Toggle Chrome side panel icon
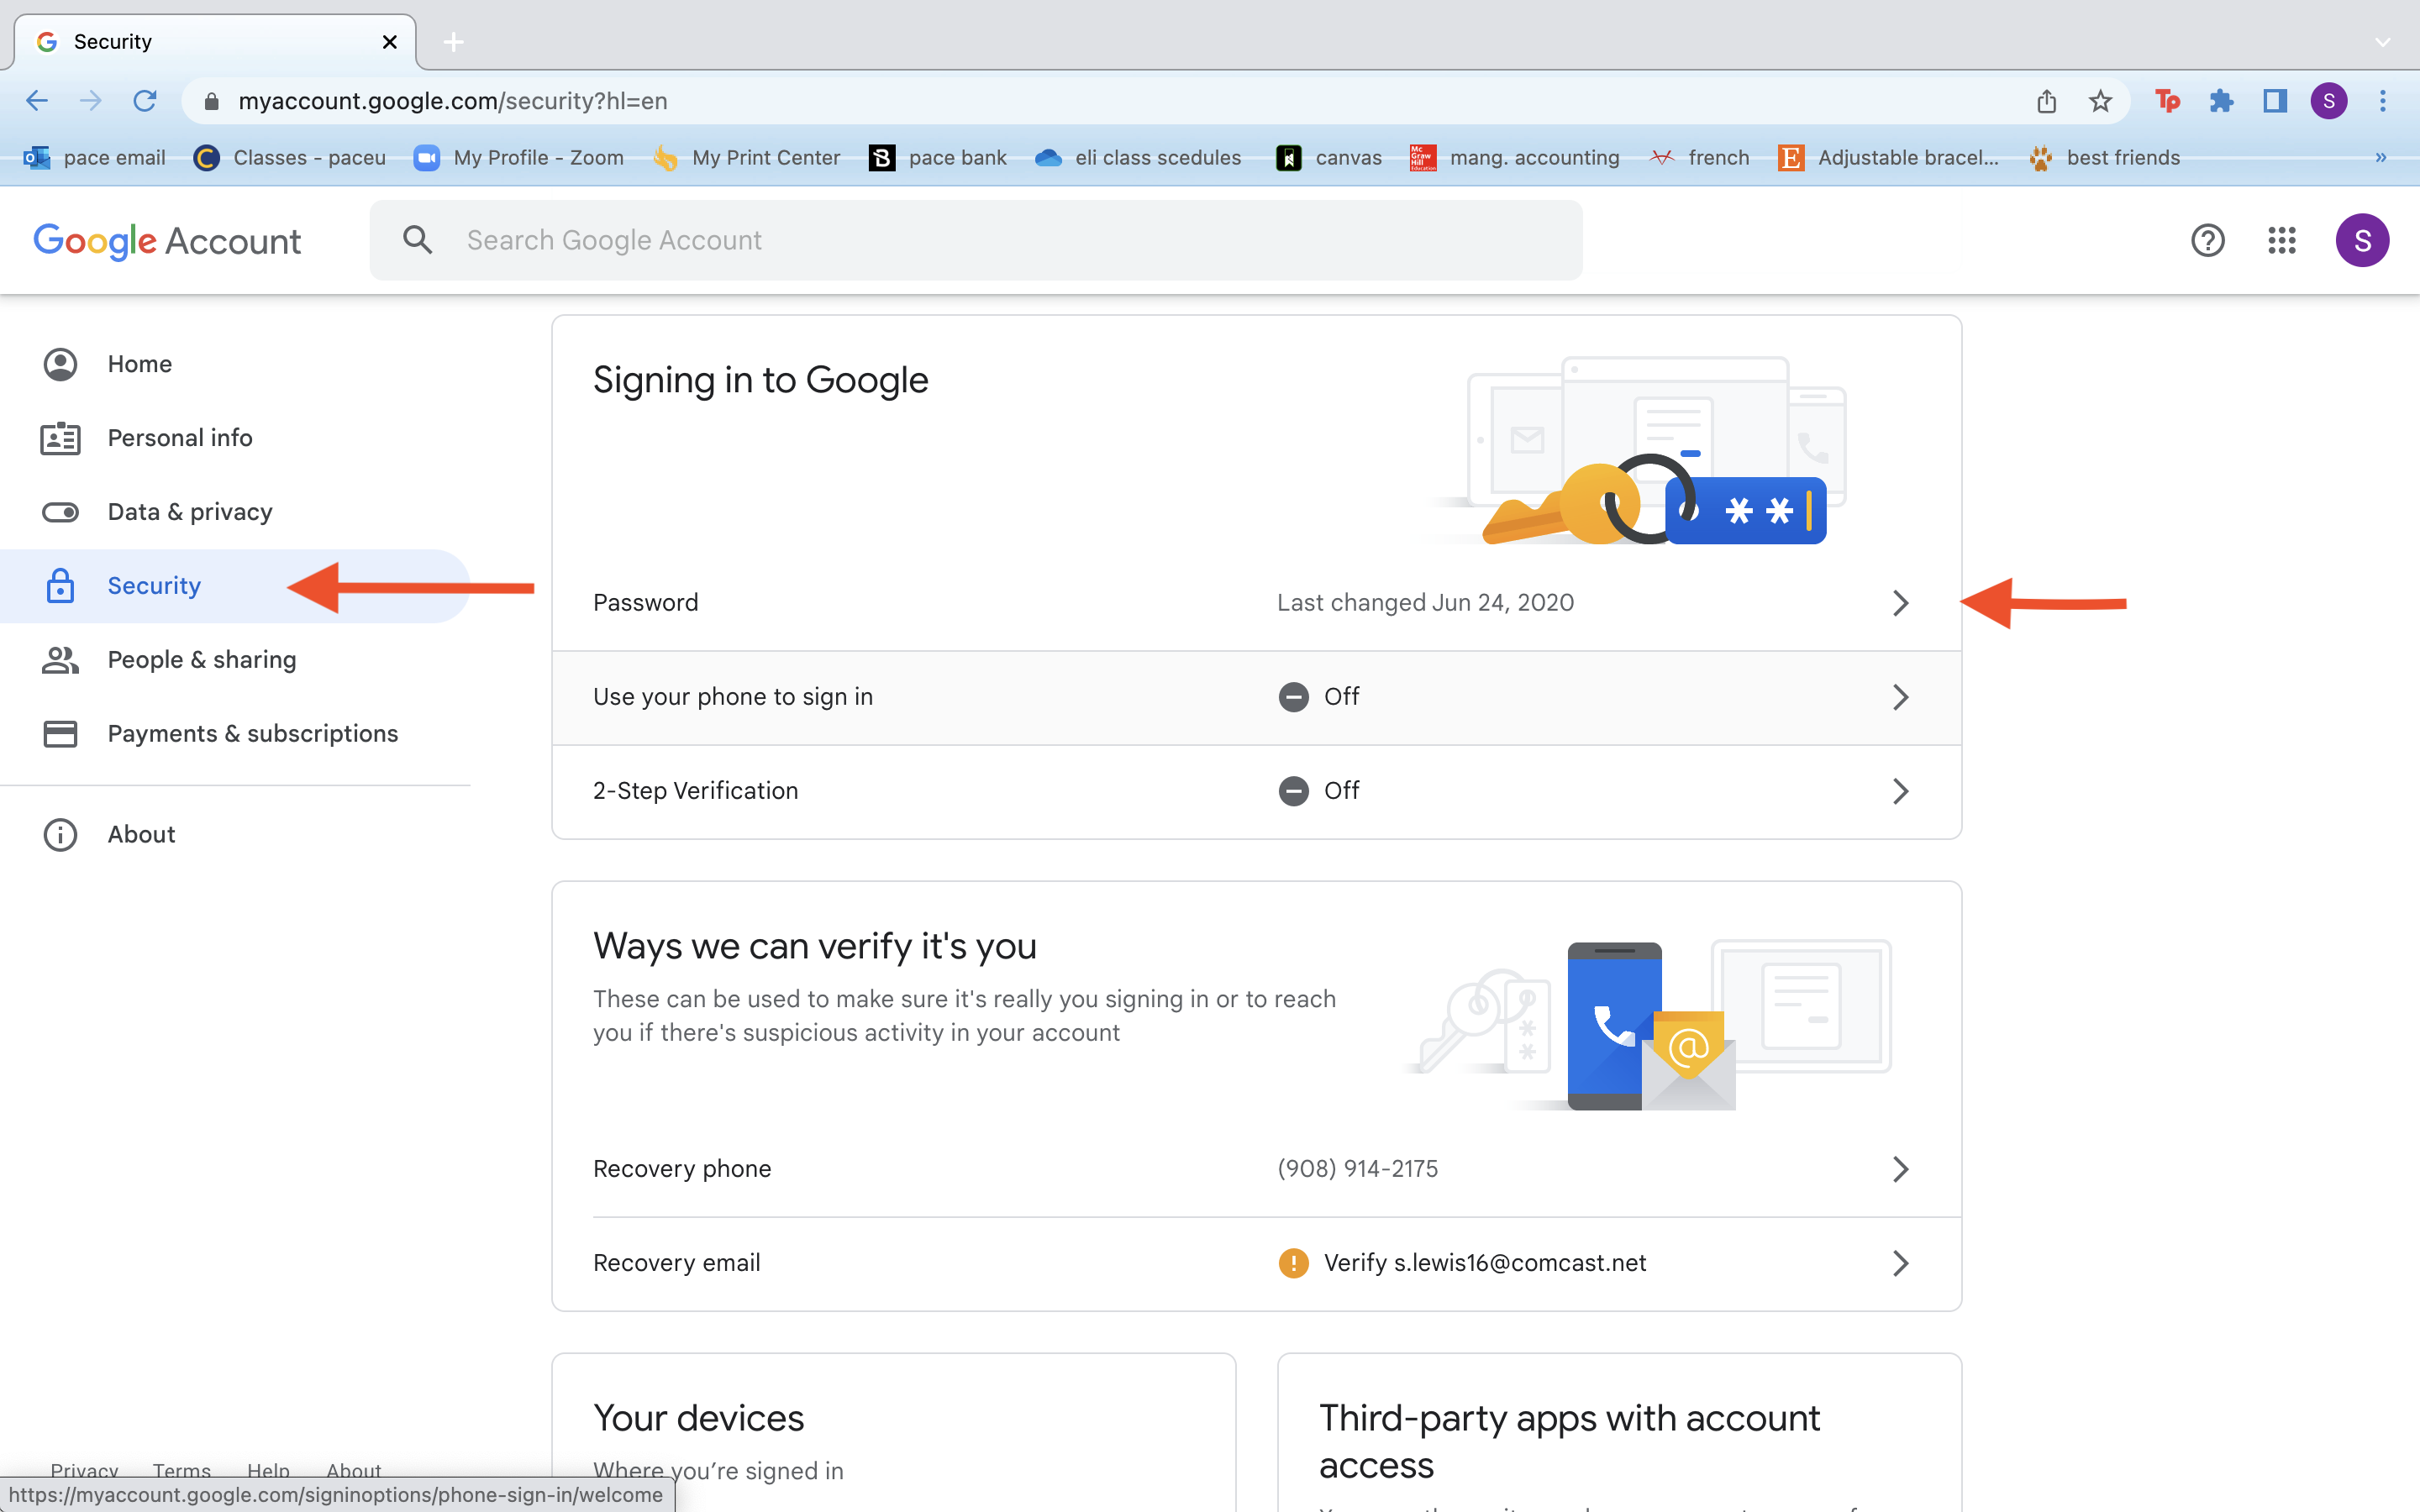Screen dimensions: 2420x1512 click(x=2275, y=101)
